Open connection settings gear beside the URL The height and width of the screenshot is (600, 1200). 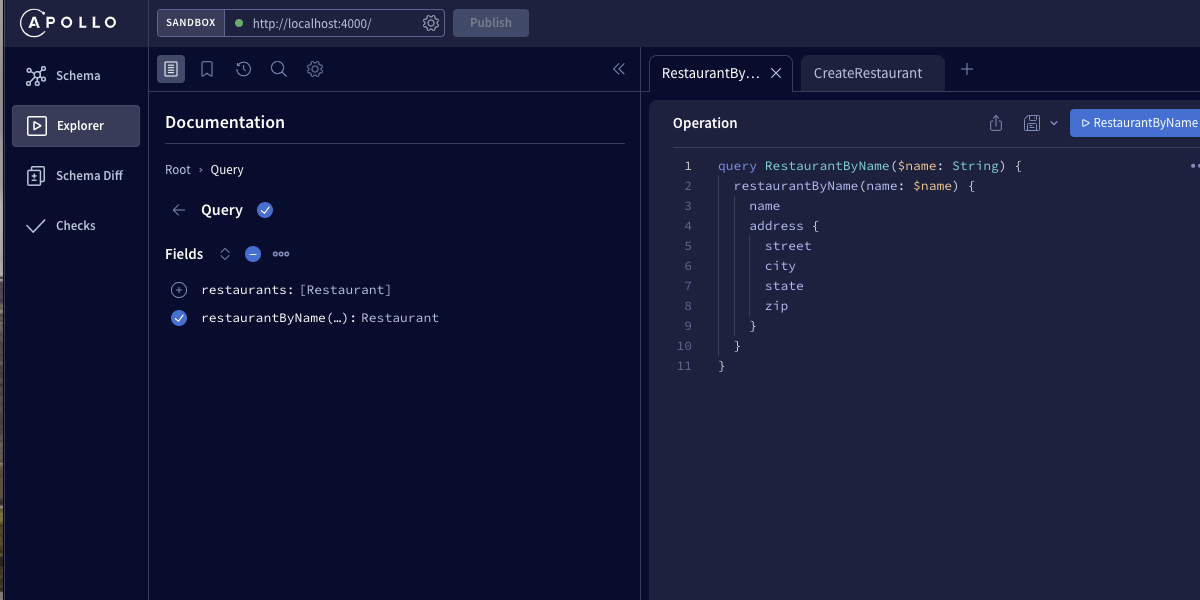431,22
